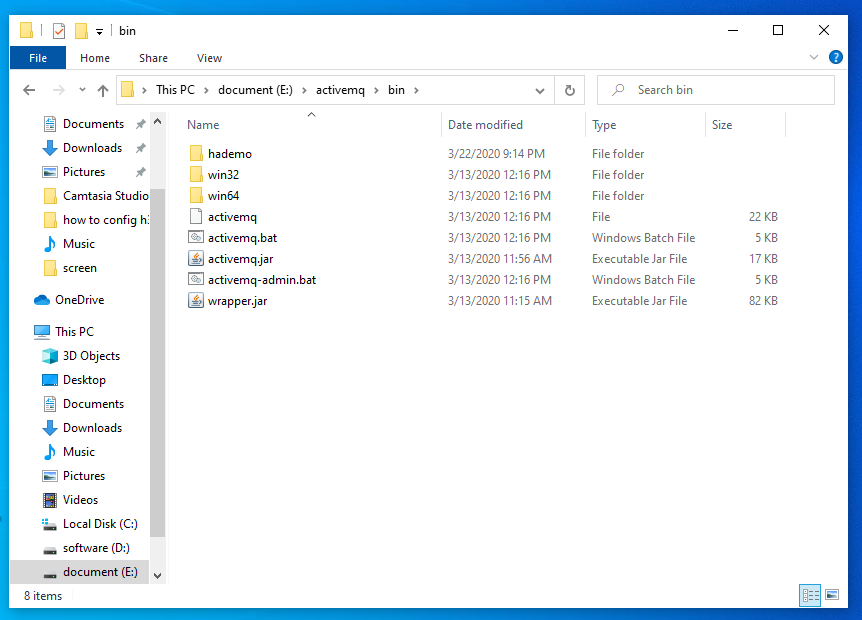Screen dimensions: 862x620
Task: Click the Back navigation arrow
Action: (29, 90)
